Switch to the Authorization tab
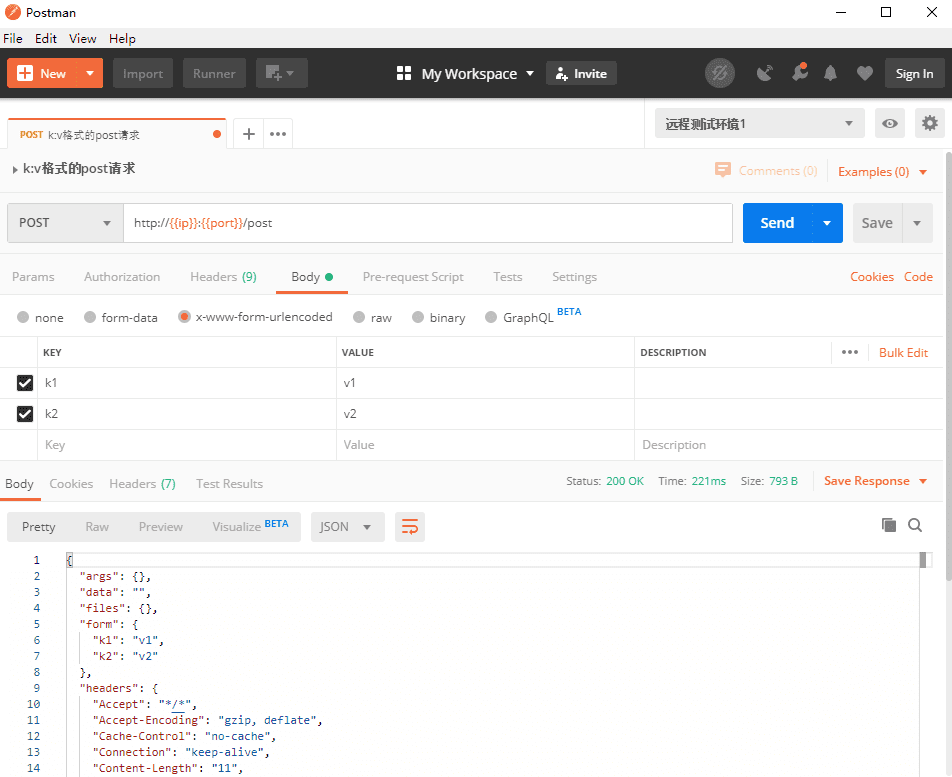 [122, 277]
